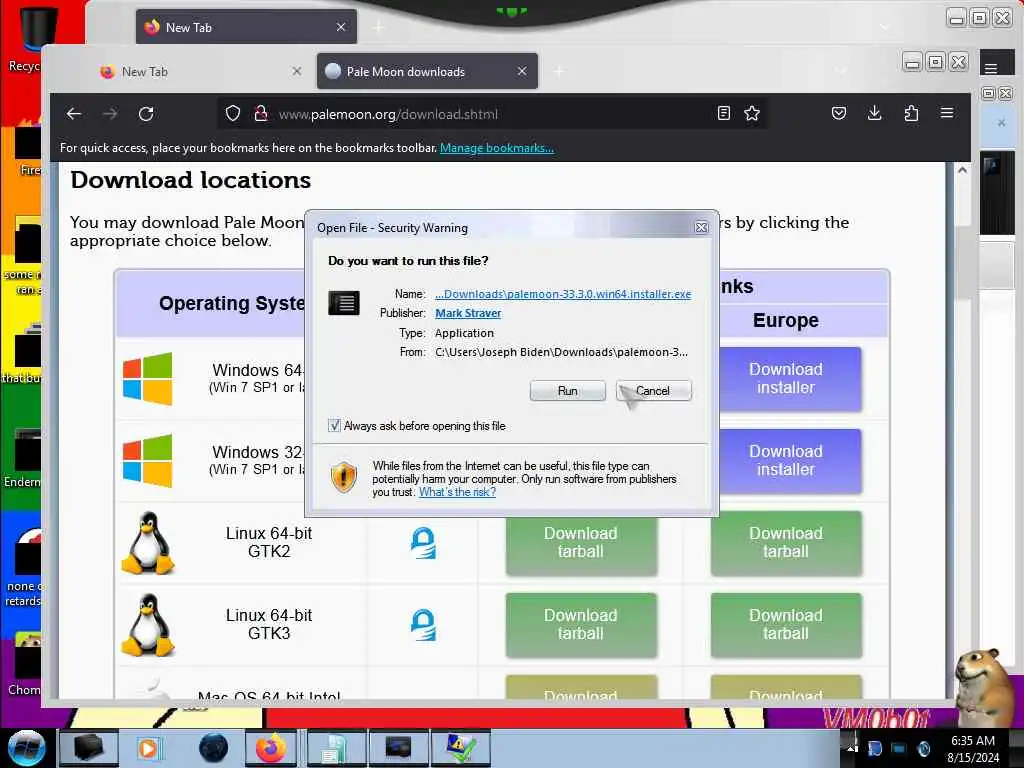Open What's the risk? link
Image resolution: width=1024 pixels, height=768 pixels.
(457, 492)
